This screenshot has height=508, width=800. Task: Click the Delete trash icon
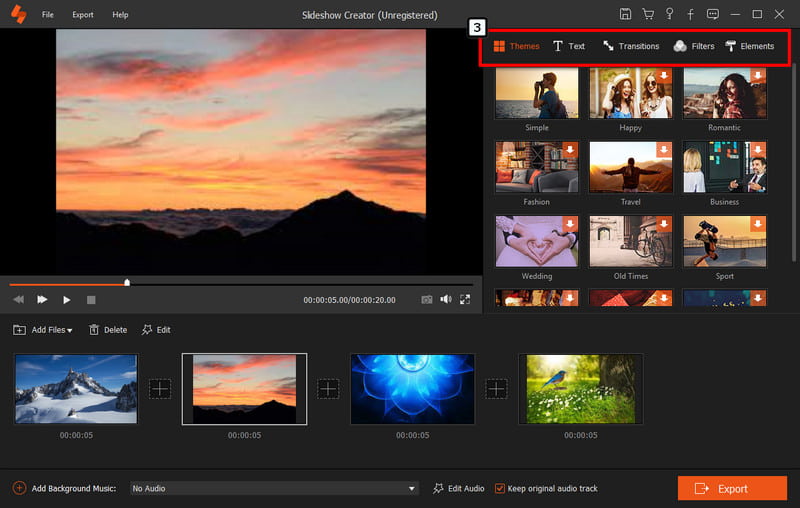click(x=94, y=330)
